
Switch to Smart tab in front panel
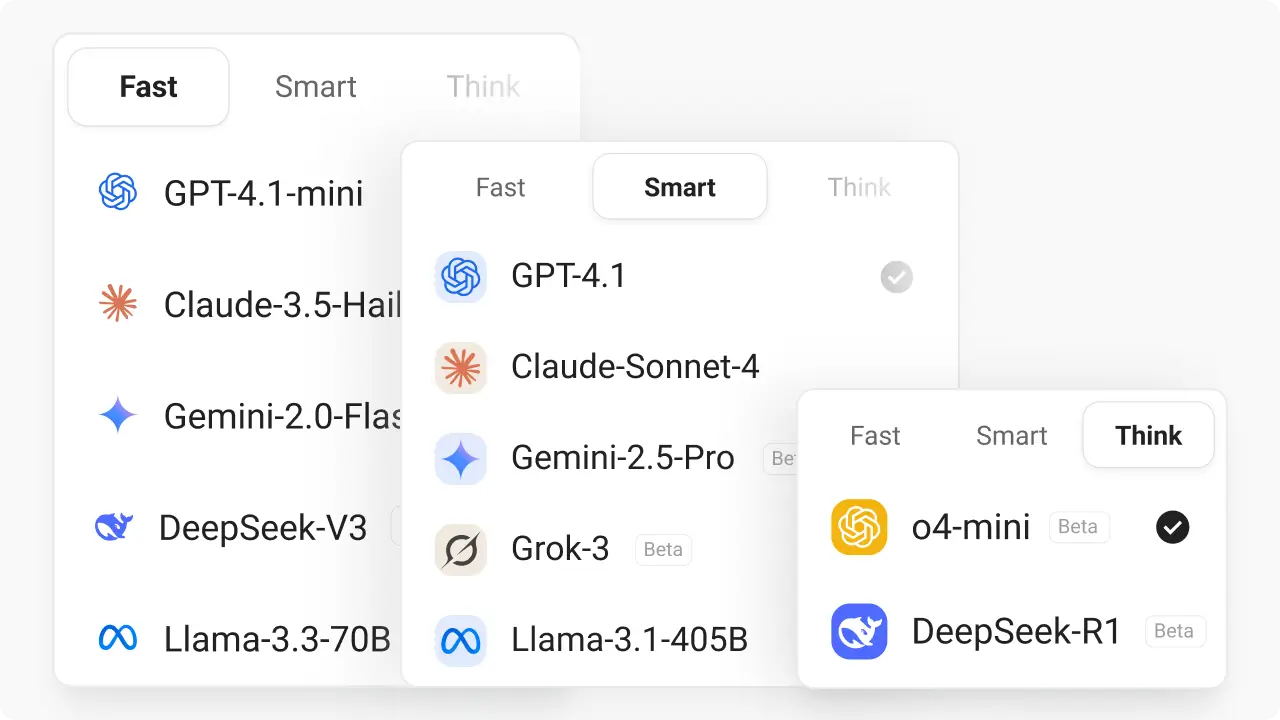tap(1012, 436)
